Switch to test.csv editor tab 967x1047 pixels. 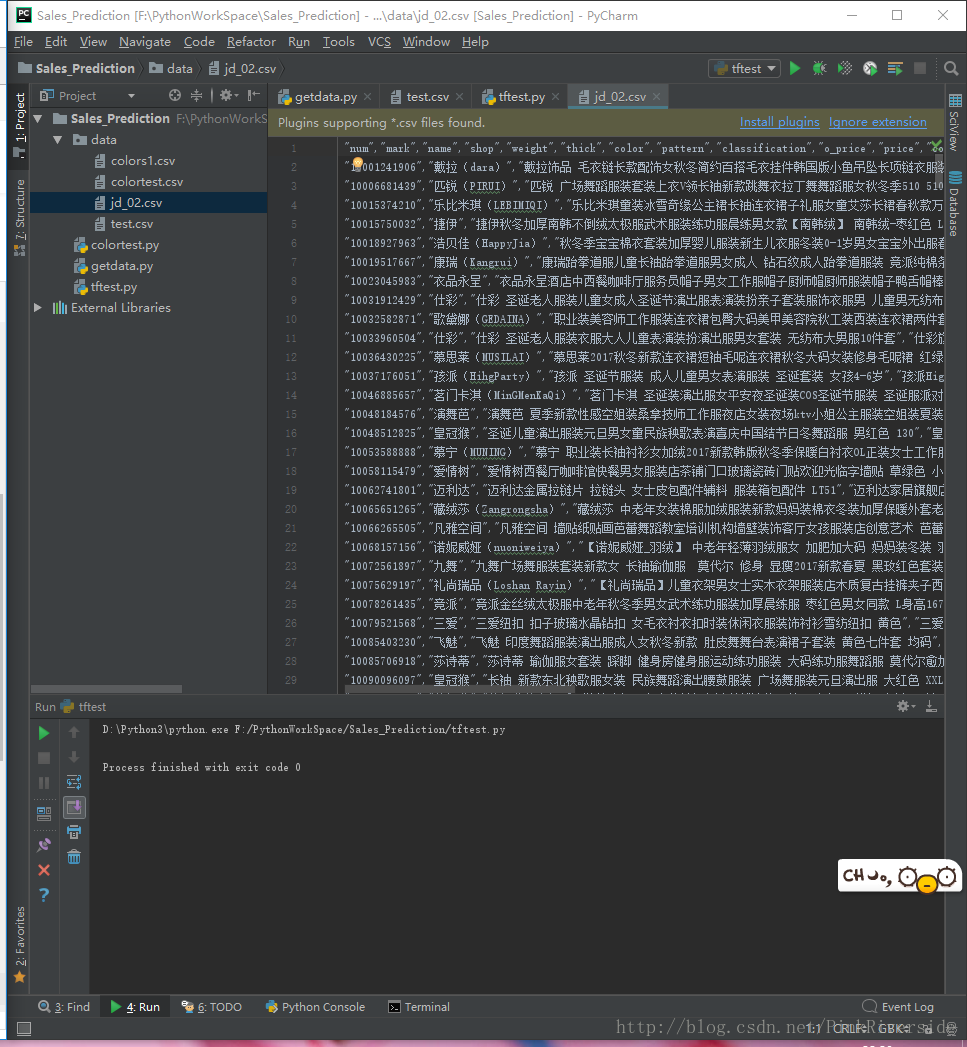(427, 97)
